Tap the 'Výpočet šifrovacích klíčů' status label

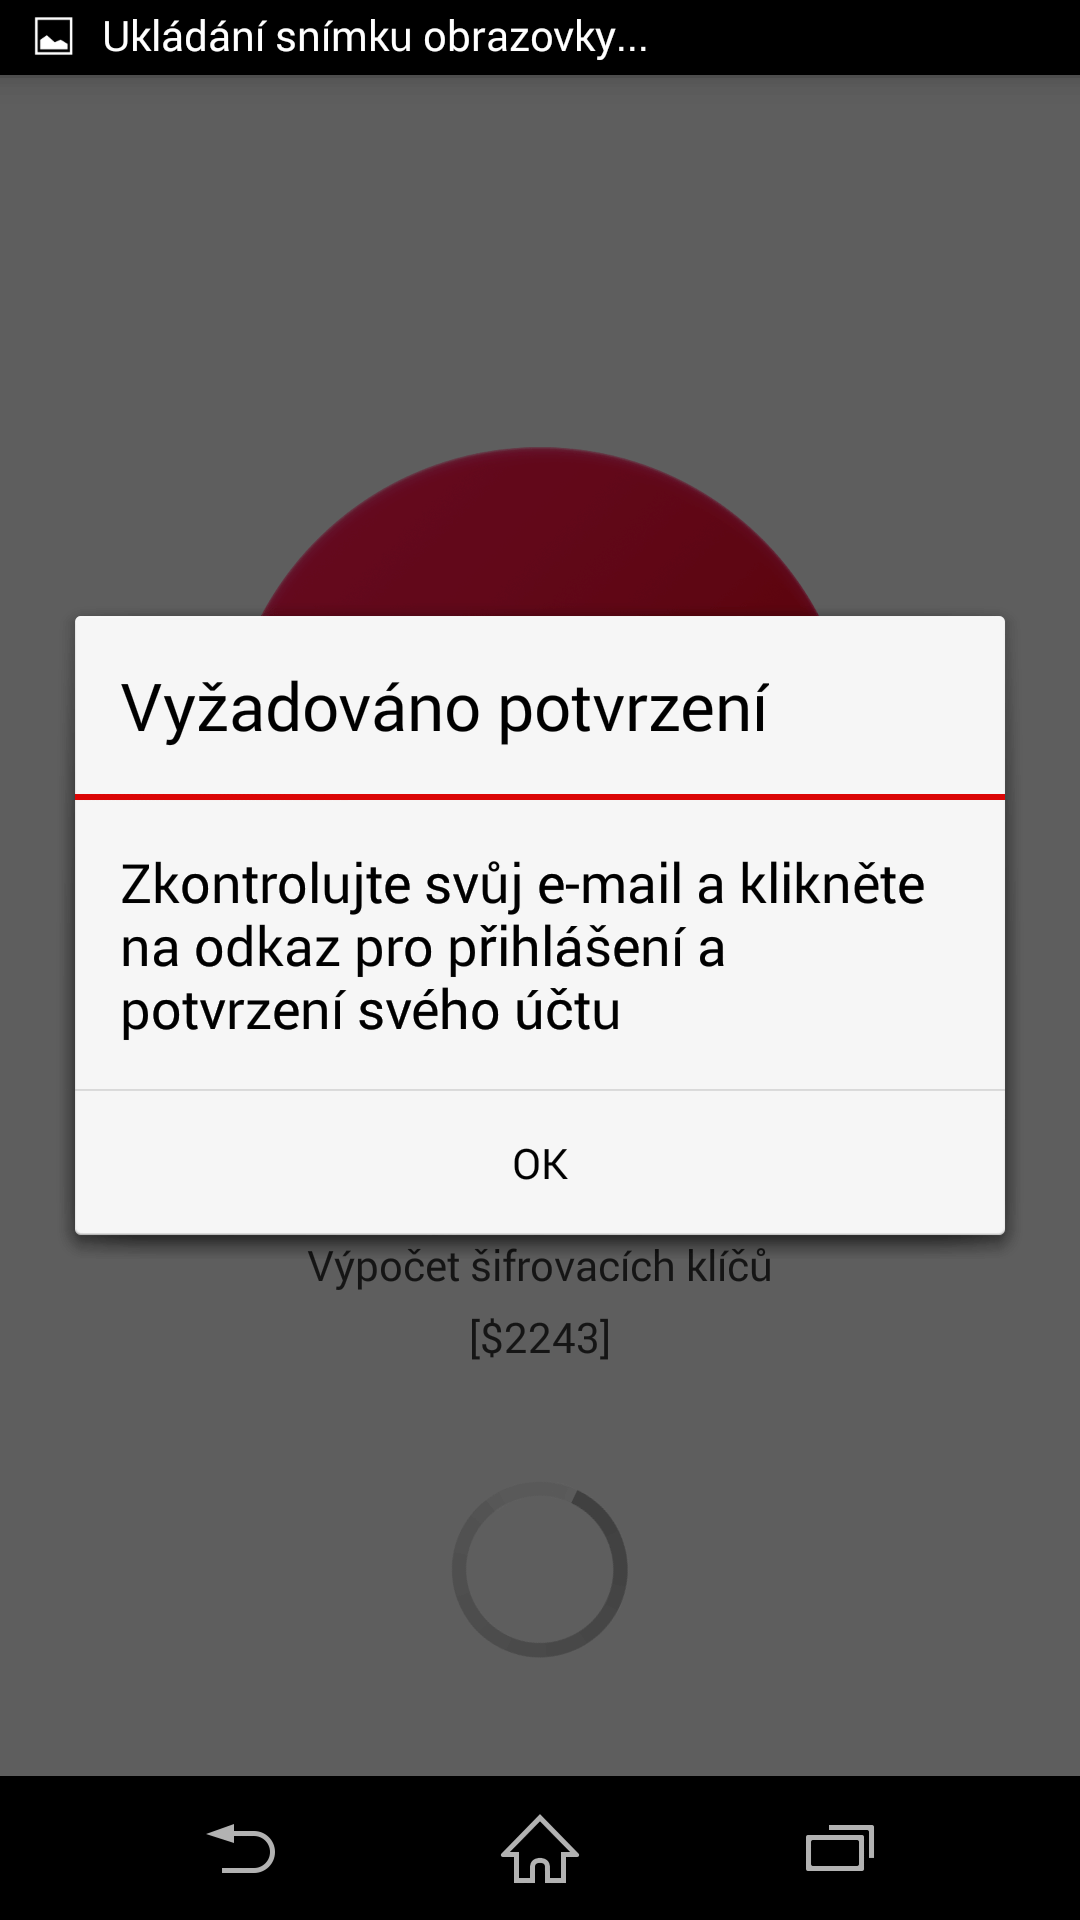(x=540, y=1267)
